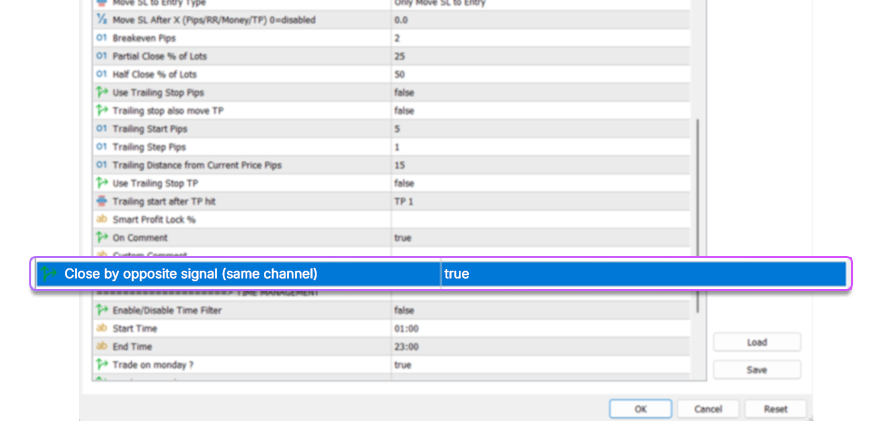Screen dimensions: 890x430
Task: Edit the End Time value field 23:00
Action: pyautogui.click(x=540, y=347)
